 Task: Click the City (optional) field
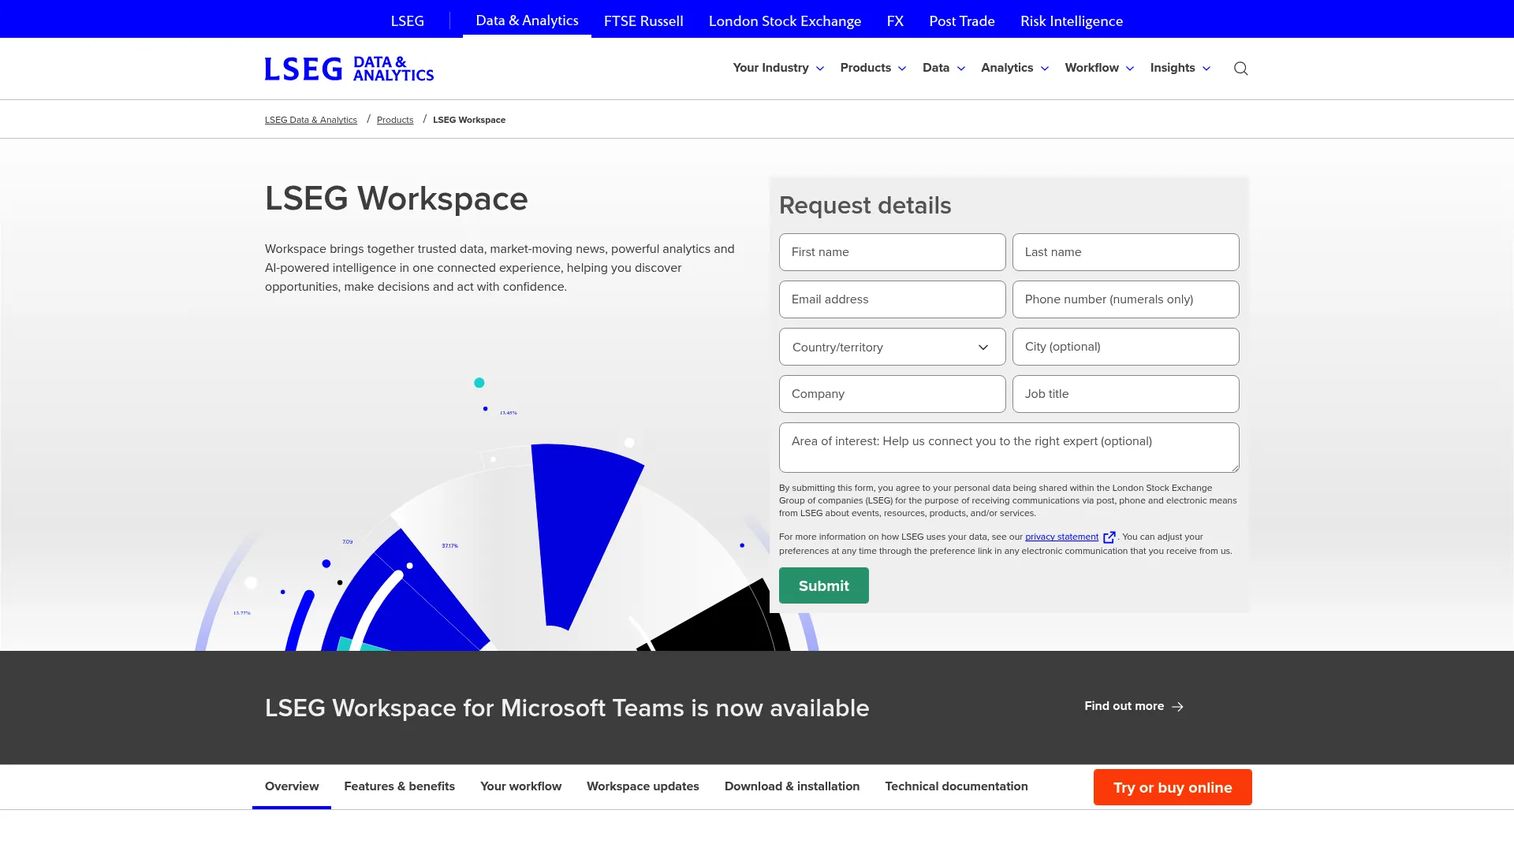[x=1126, y=347]
